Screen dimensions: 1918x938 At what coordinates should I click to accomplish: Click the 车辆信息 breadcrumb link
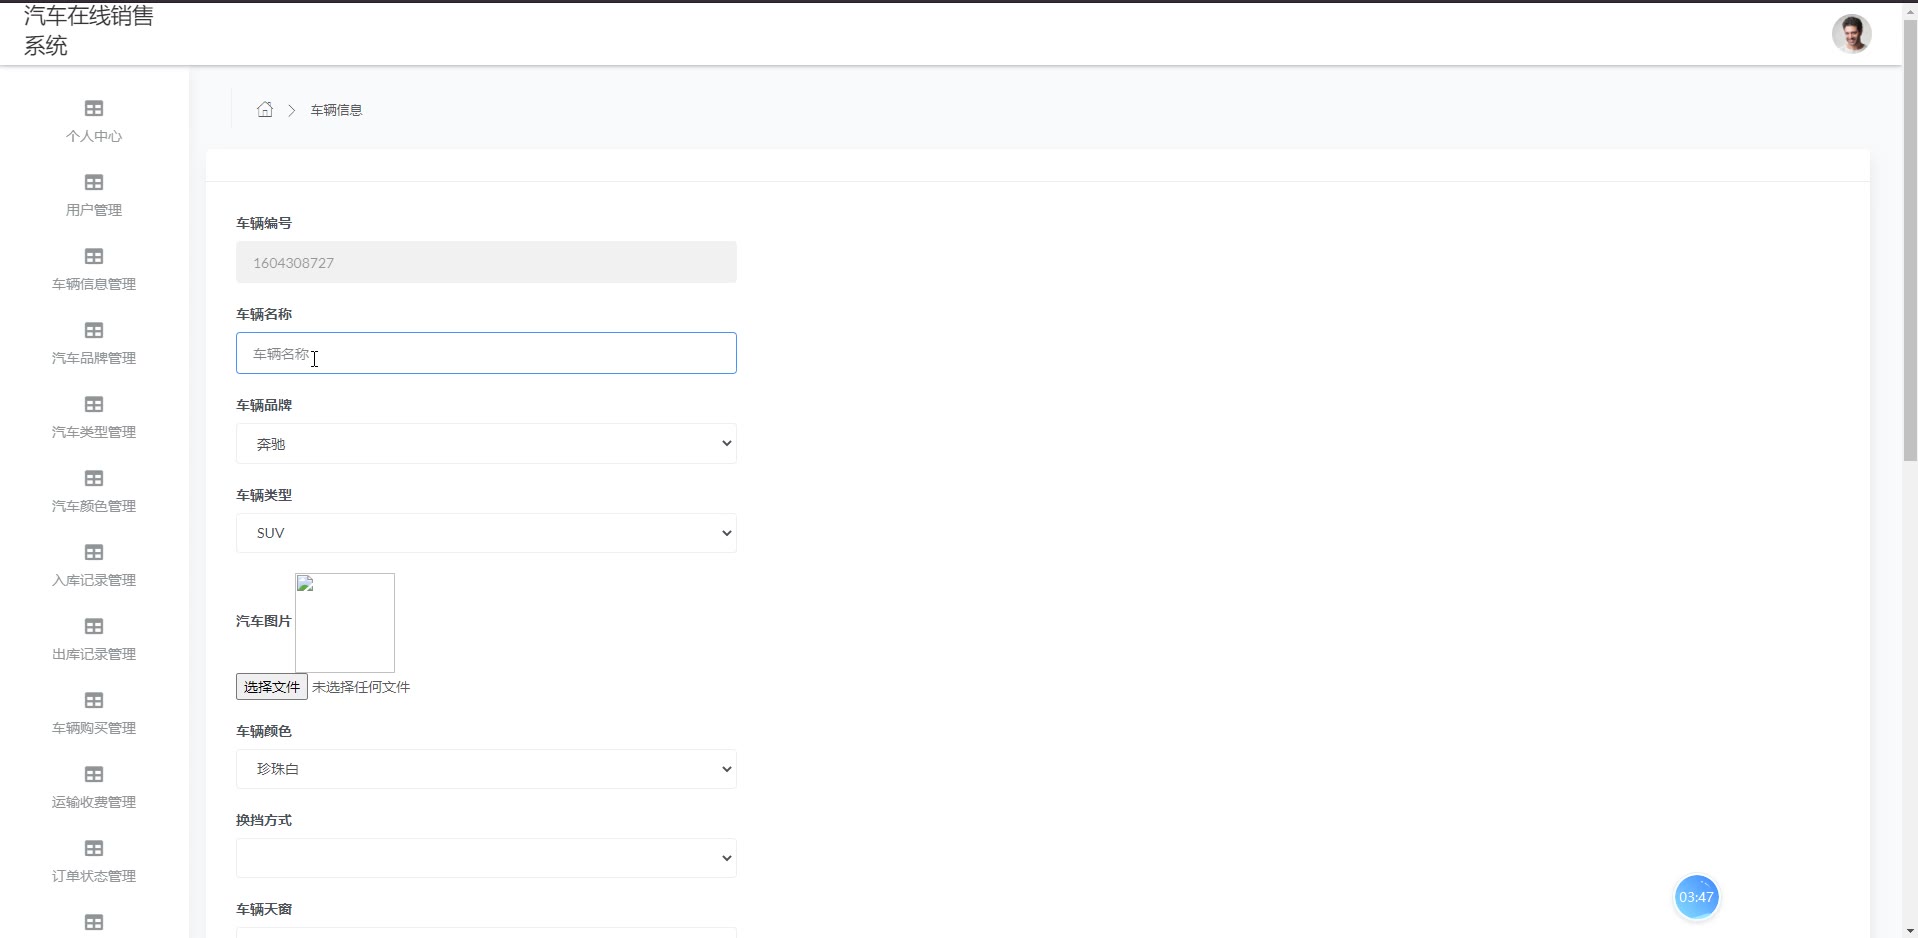point(336,110)
